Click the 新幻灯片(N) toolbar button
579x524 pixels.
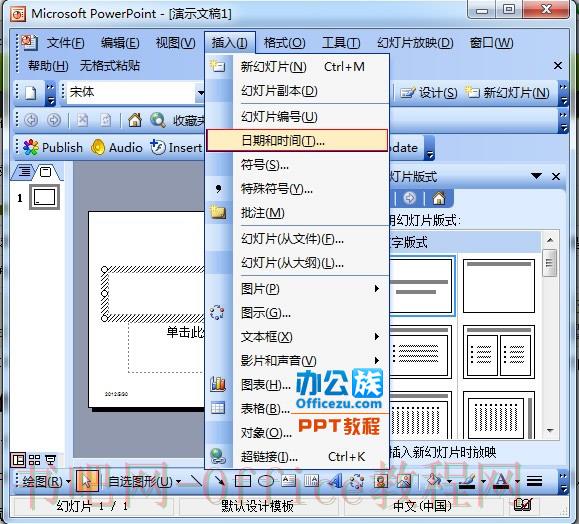[507, 92]
